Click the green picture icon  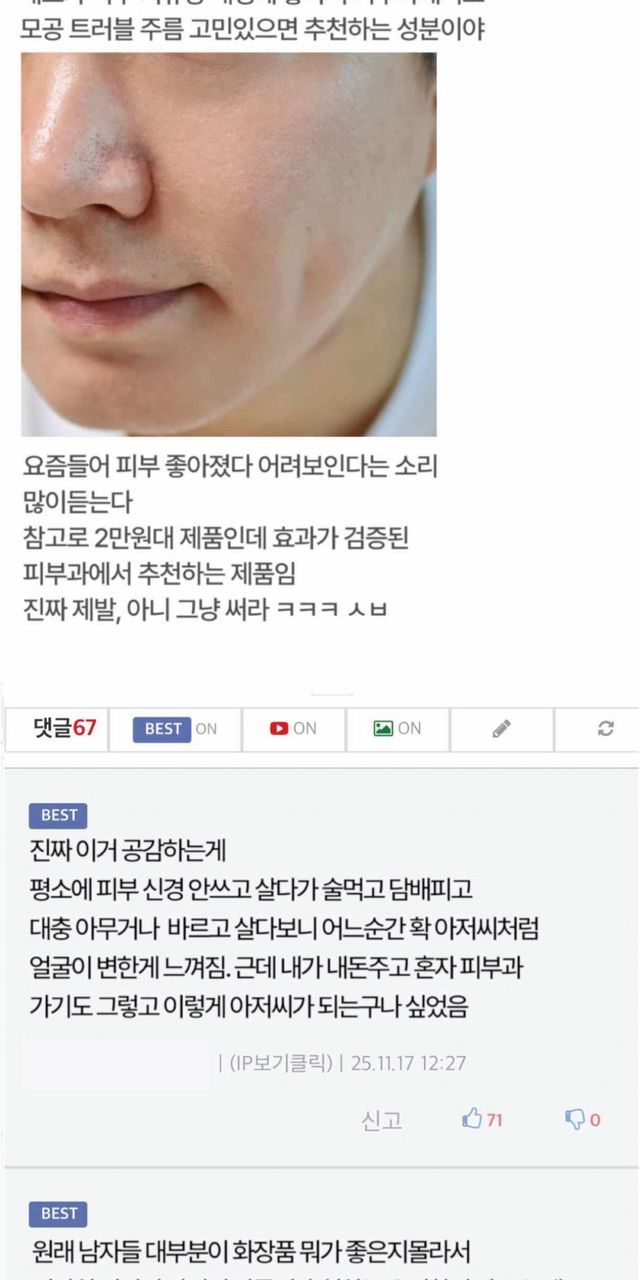tap(383, 729)
